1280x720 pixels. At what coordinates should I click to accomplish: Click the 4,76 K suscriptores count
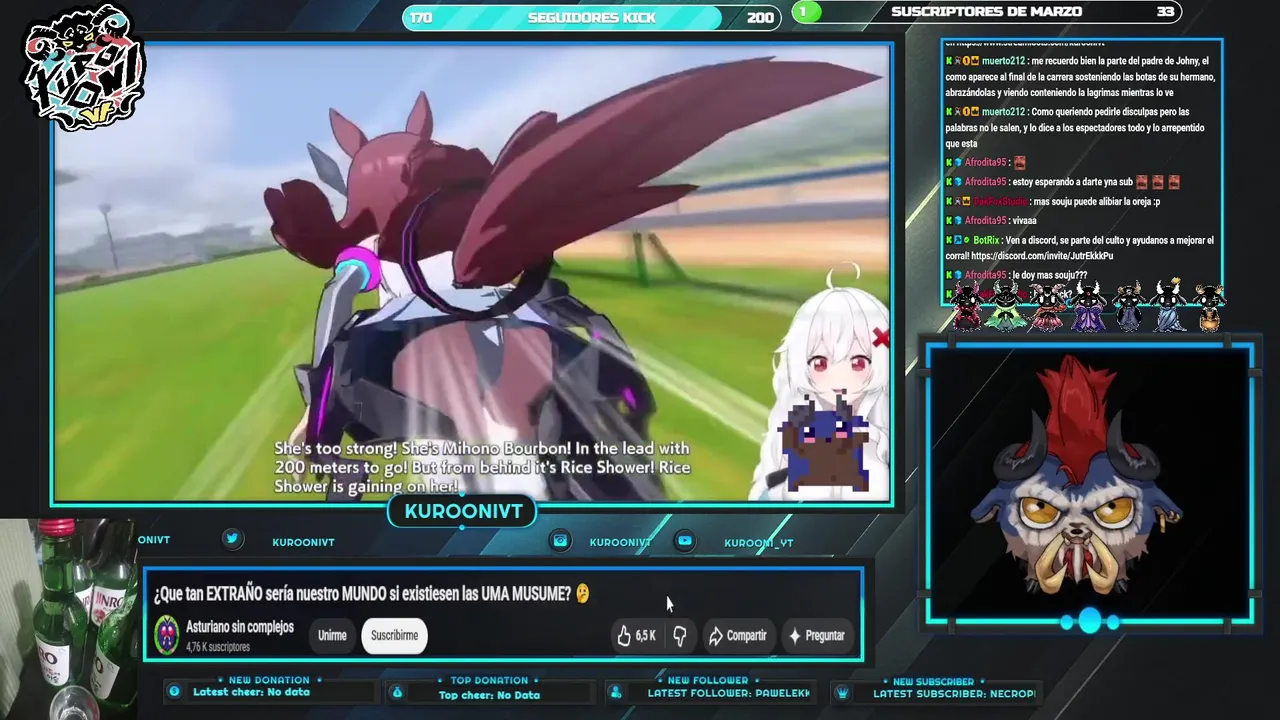point(217,647)
